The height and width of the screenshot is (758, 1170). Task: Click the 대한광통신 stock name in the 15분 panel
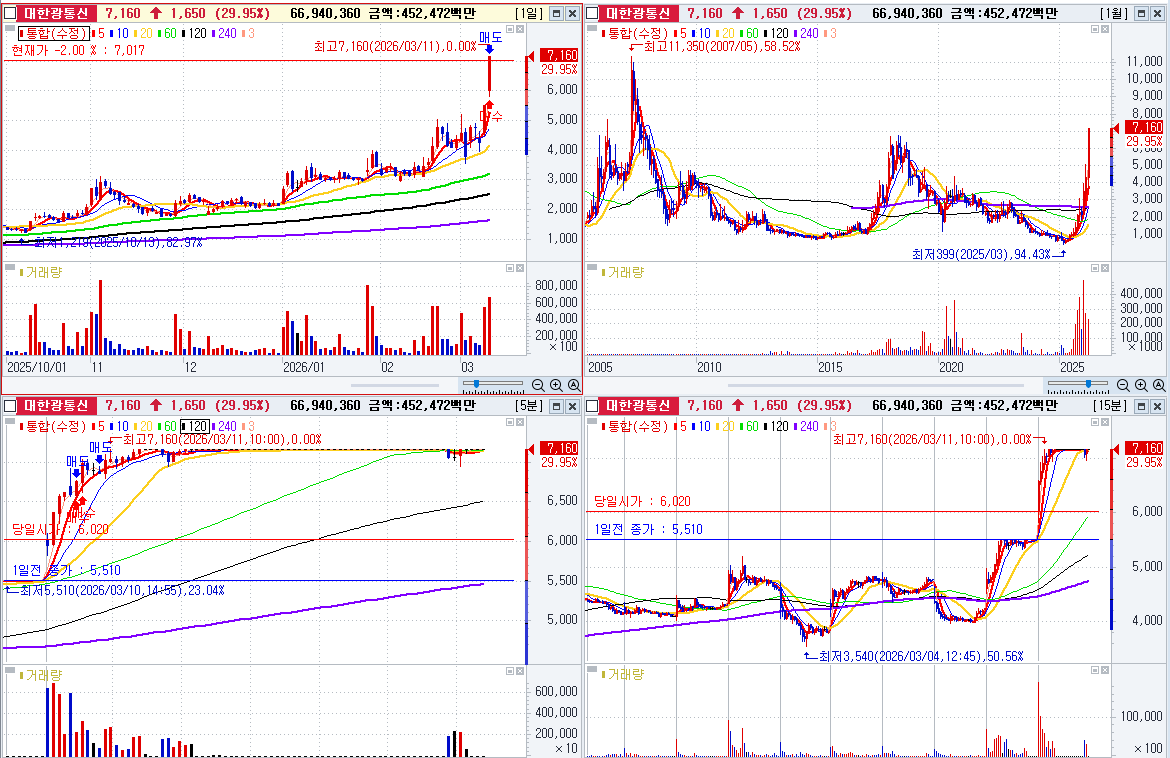pyautogui.click(x=639, y=406)
